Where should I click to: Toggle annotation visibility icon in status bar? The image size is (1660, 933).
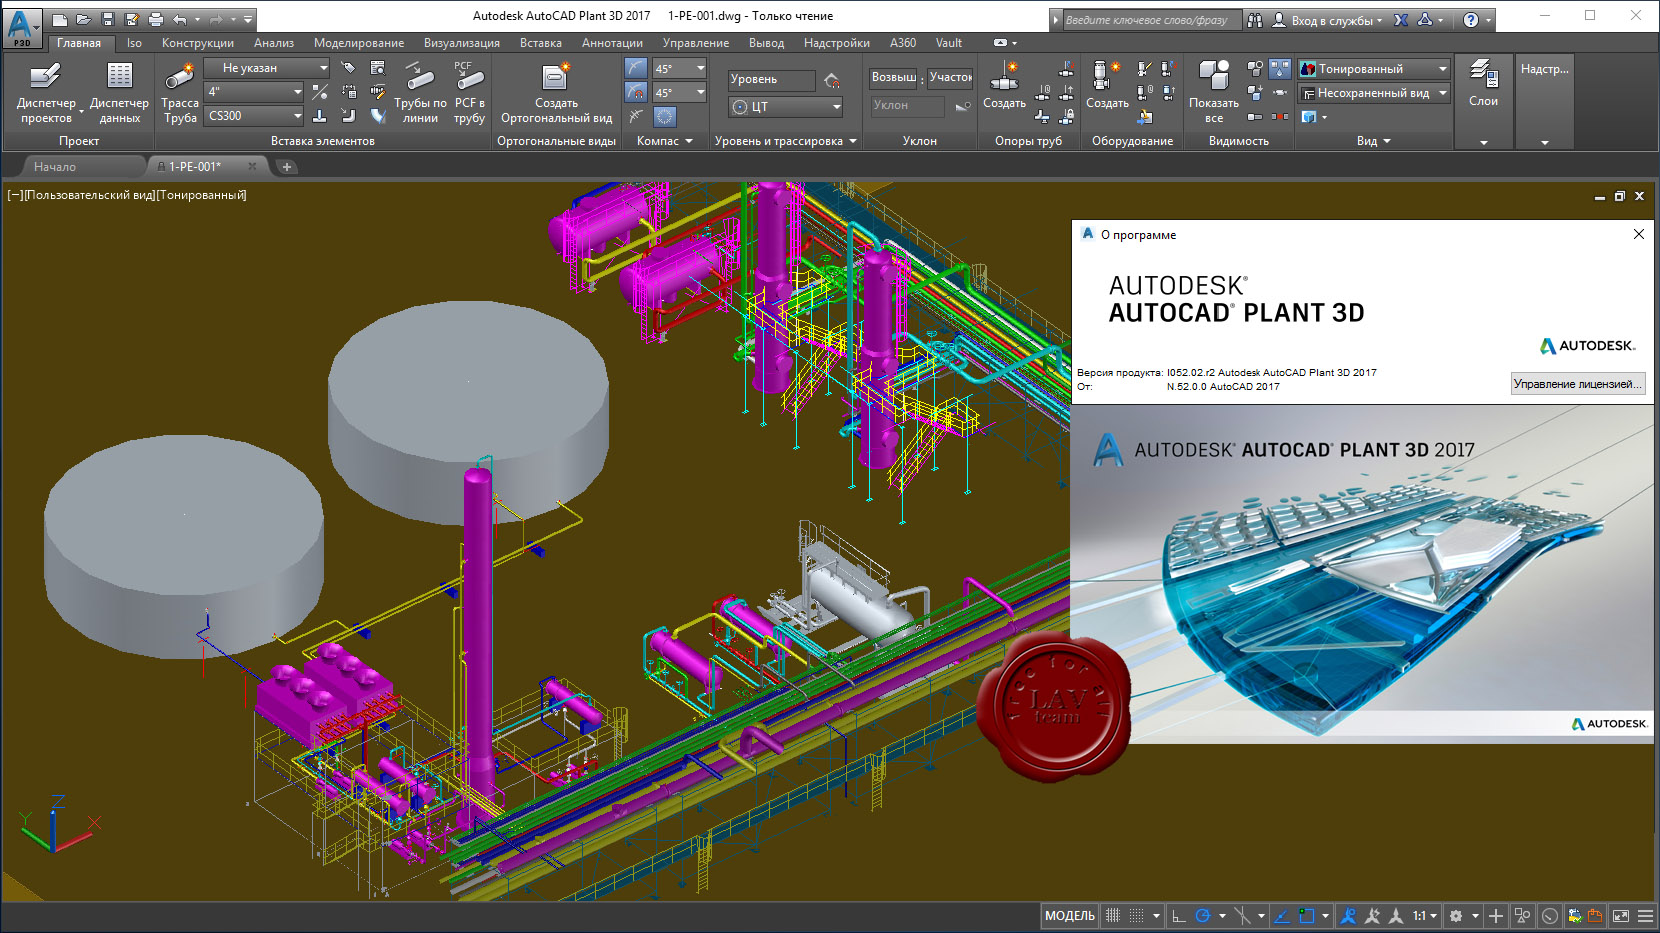[1349, 915]
